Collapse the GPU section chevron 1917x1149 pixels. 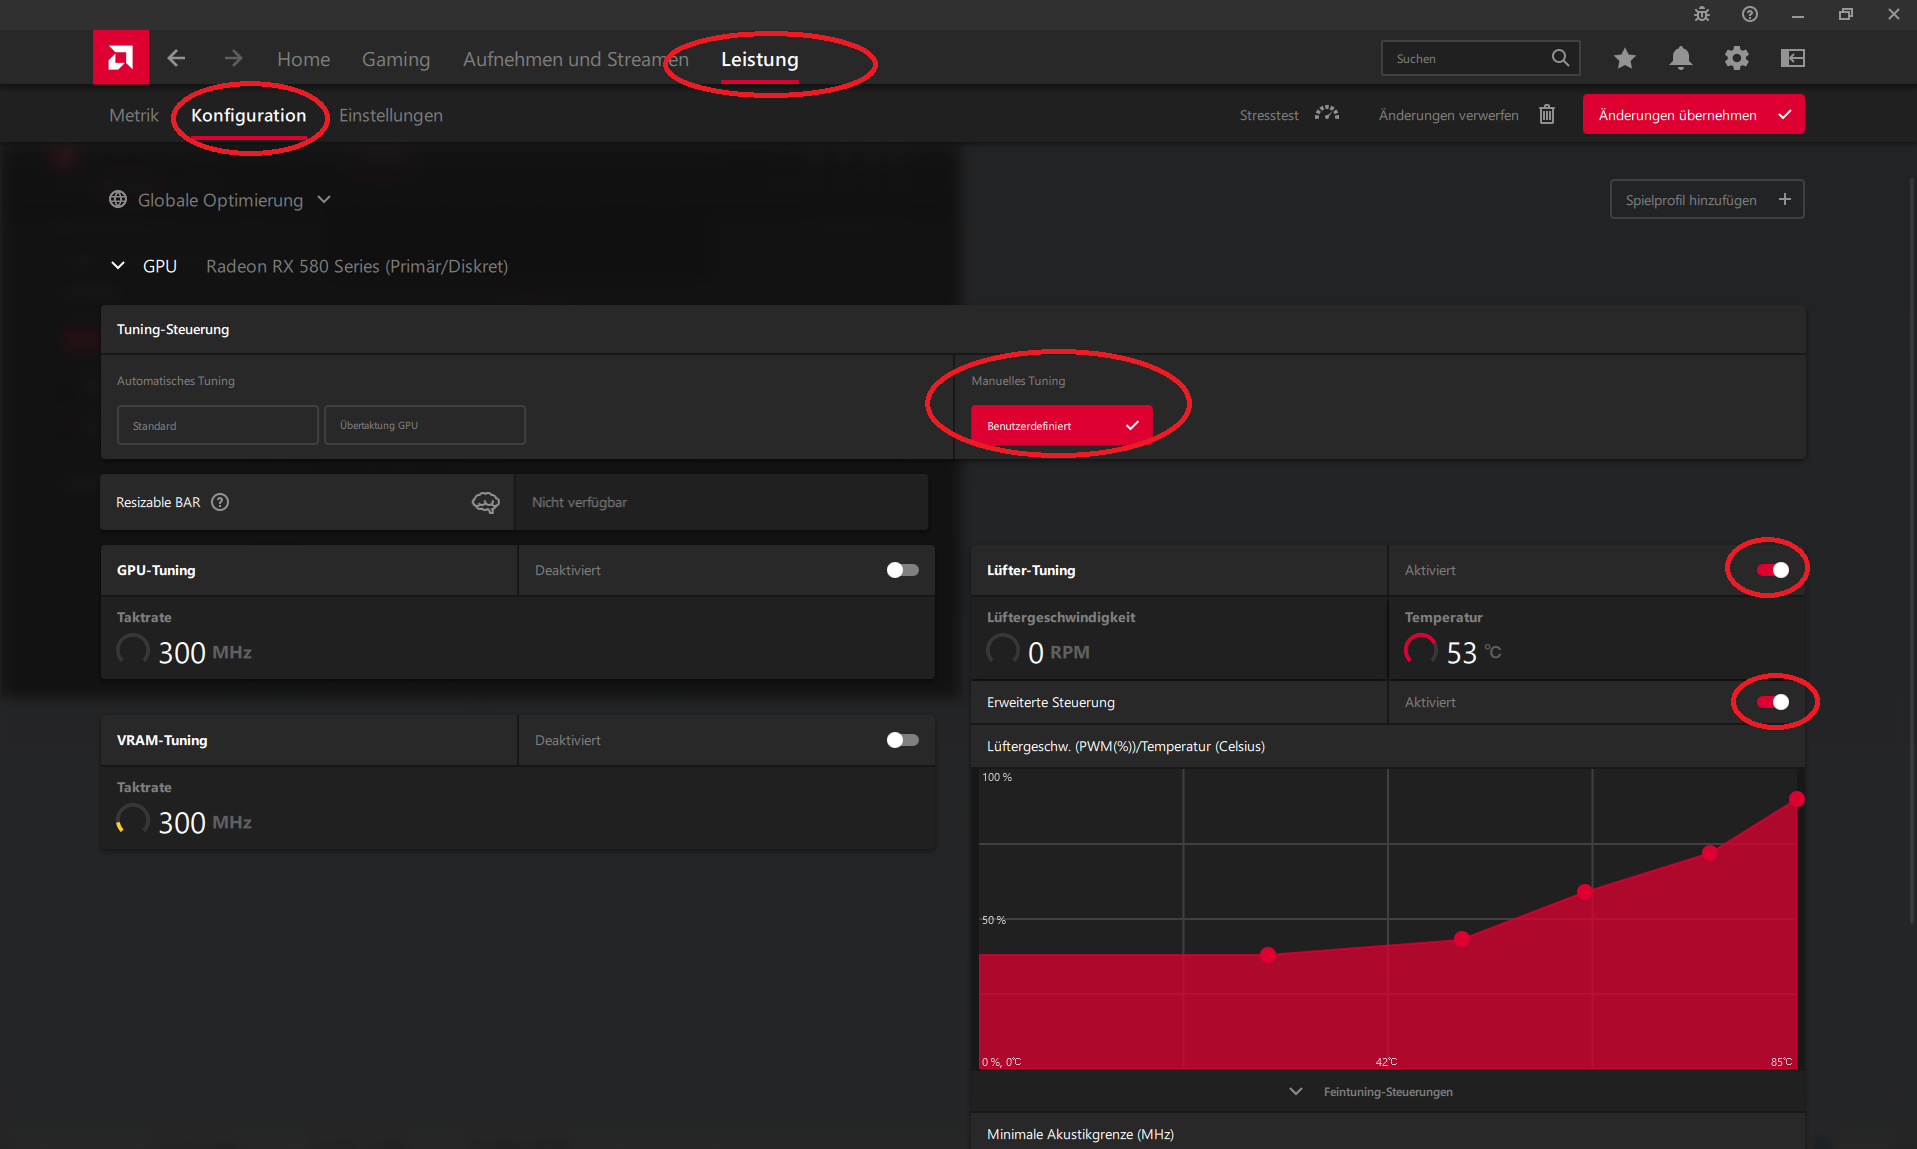[x=118, y=265]
